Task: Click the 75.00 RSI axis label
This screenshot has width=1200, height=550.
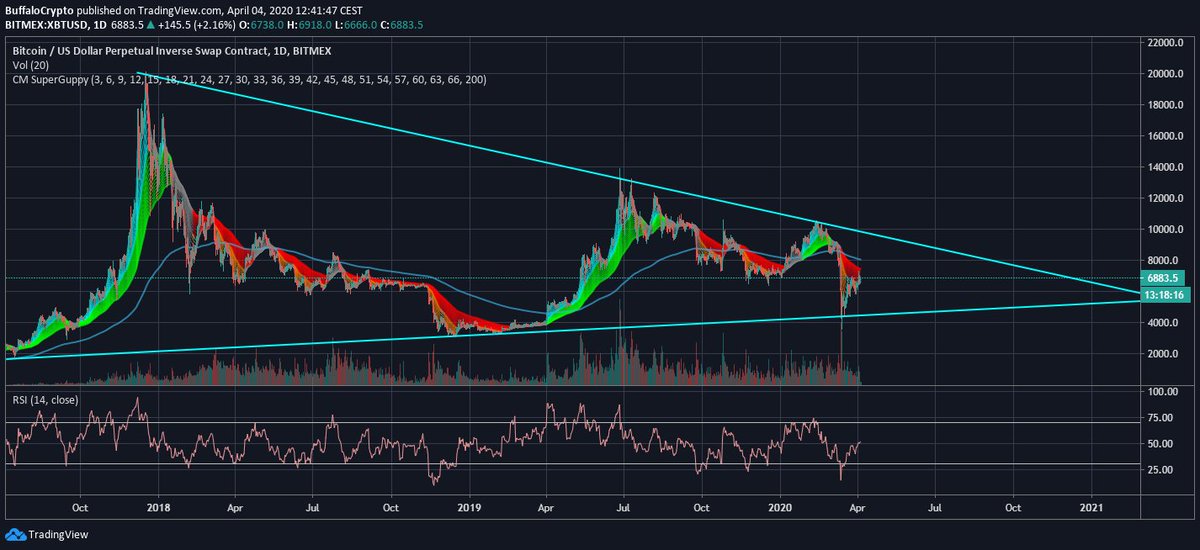Action: (x=1161, y=418)
